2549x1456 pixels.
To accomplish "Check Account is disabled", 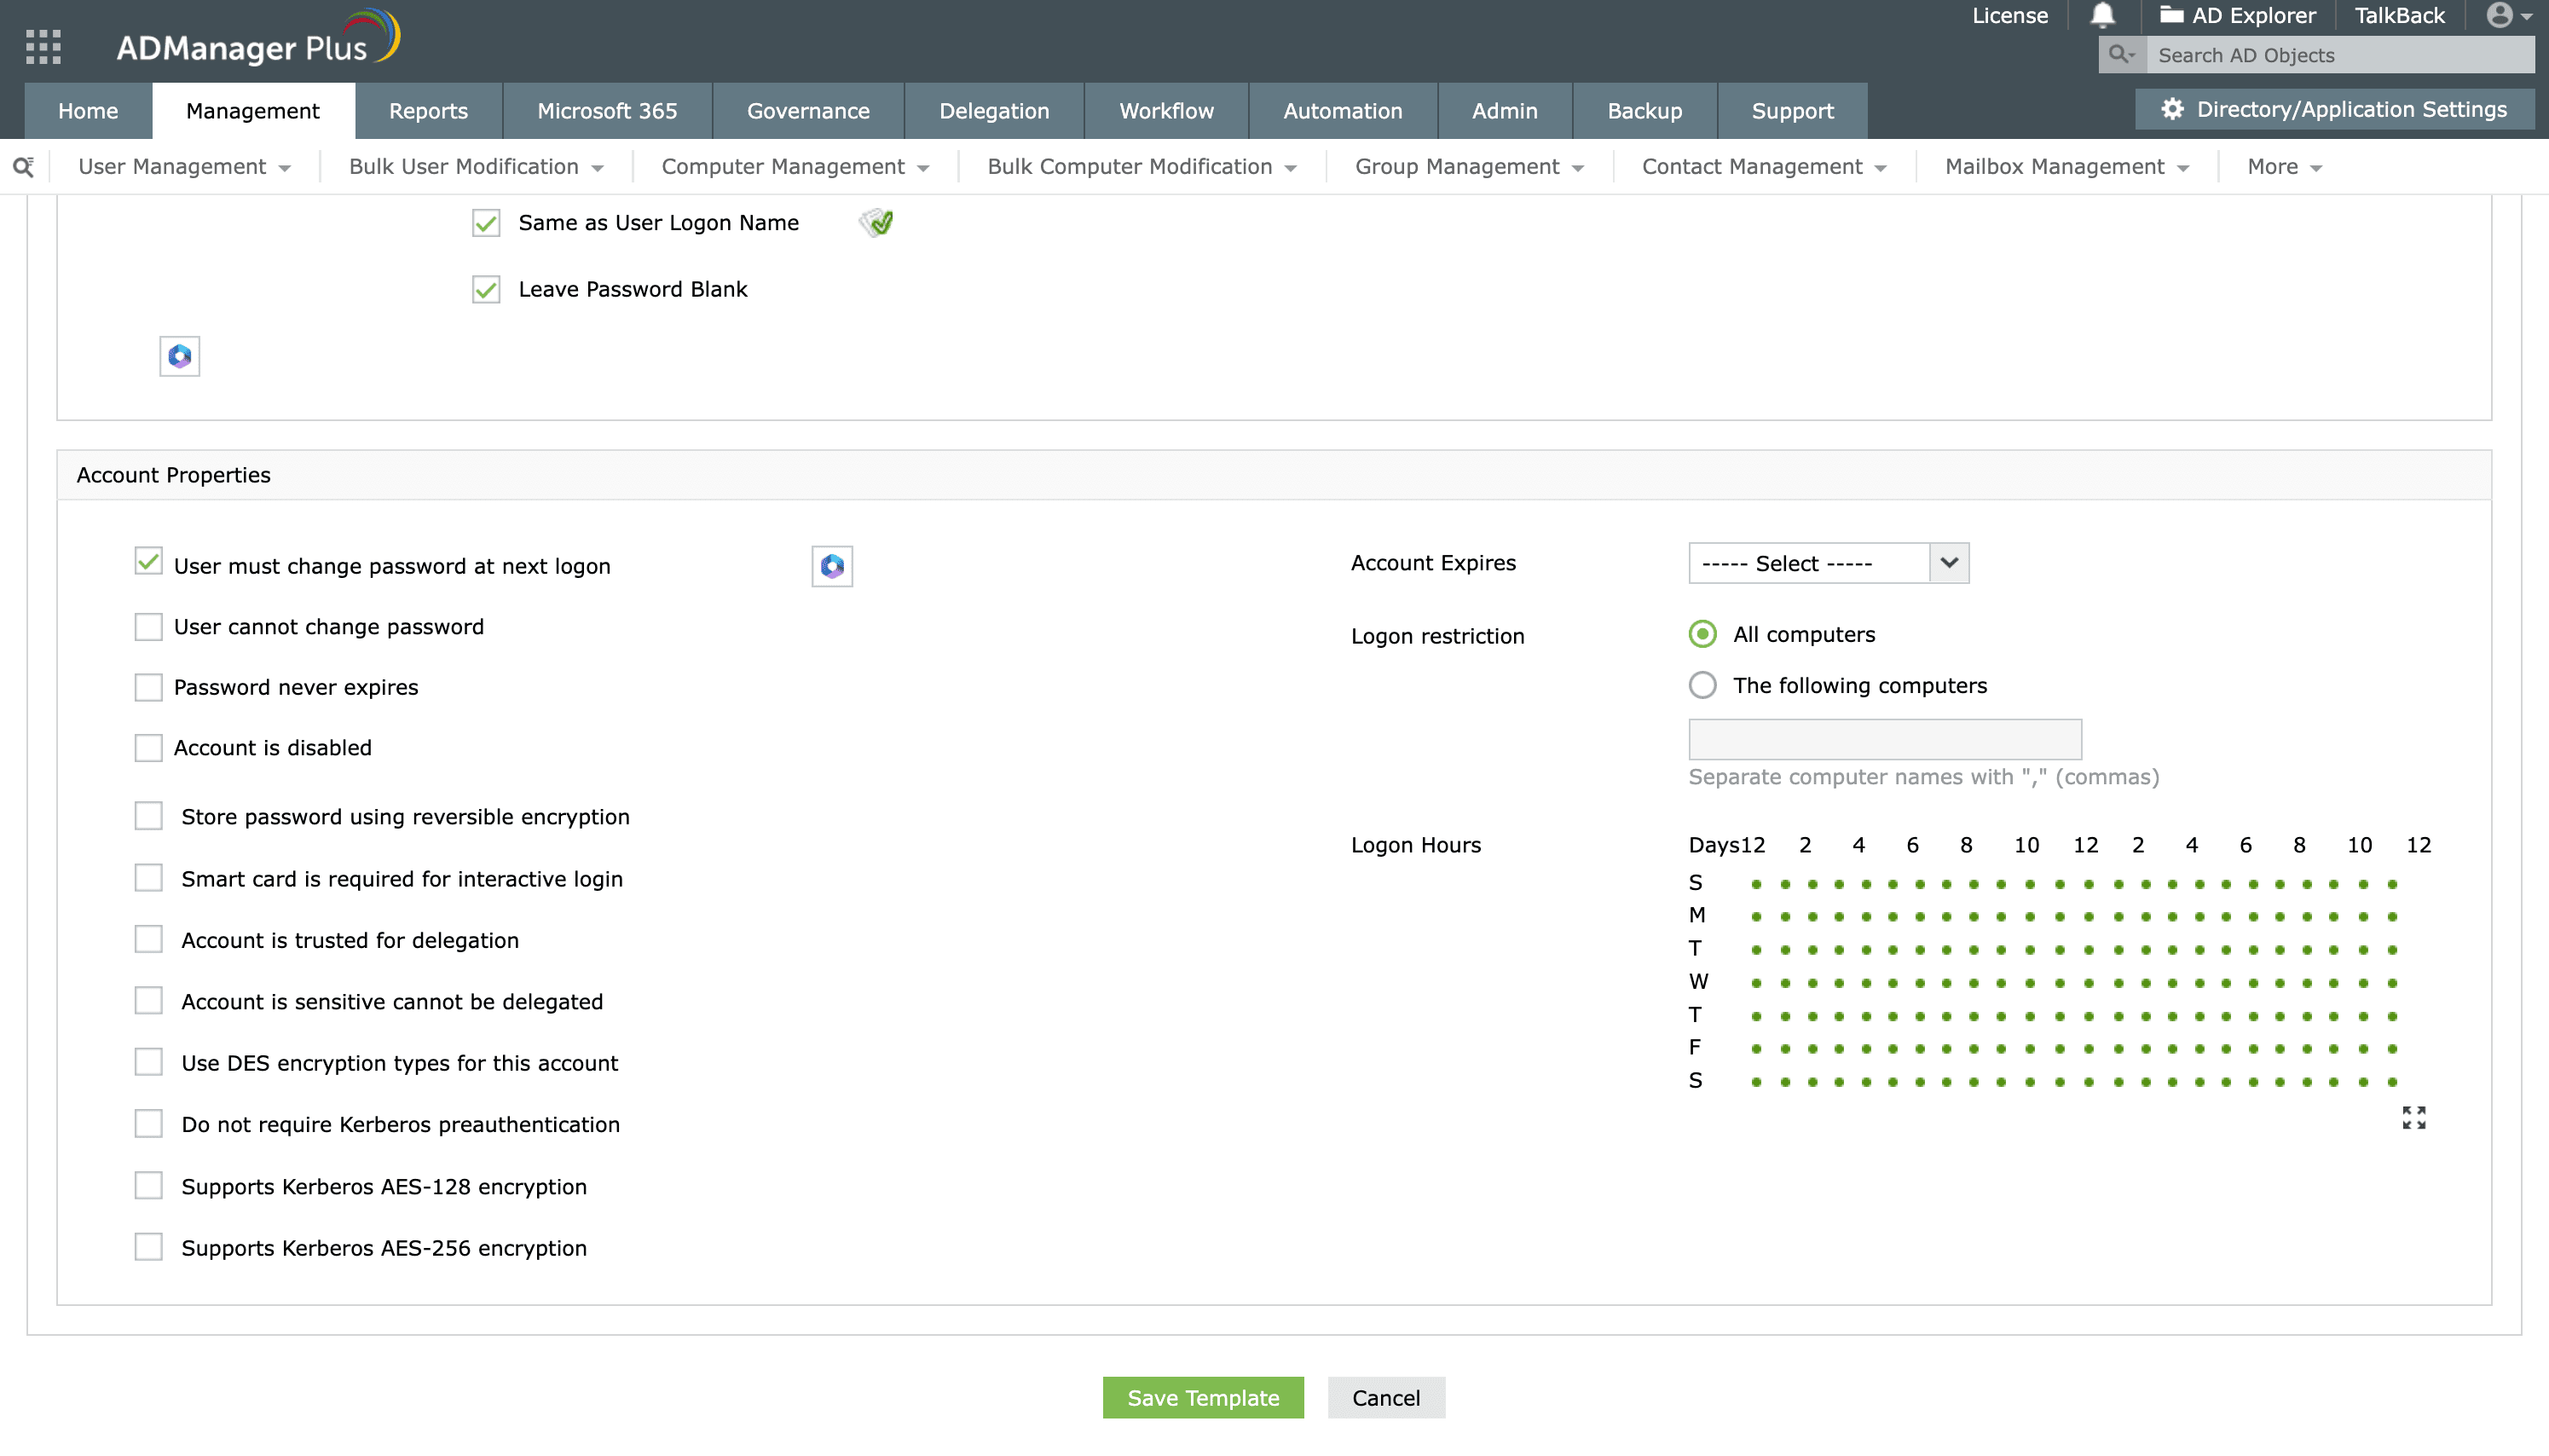I will 148,747.
